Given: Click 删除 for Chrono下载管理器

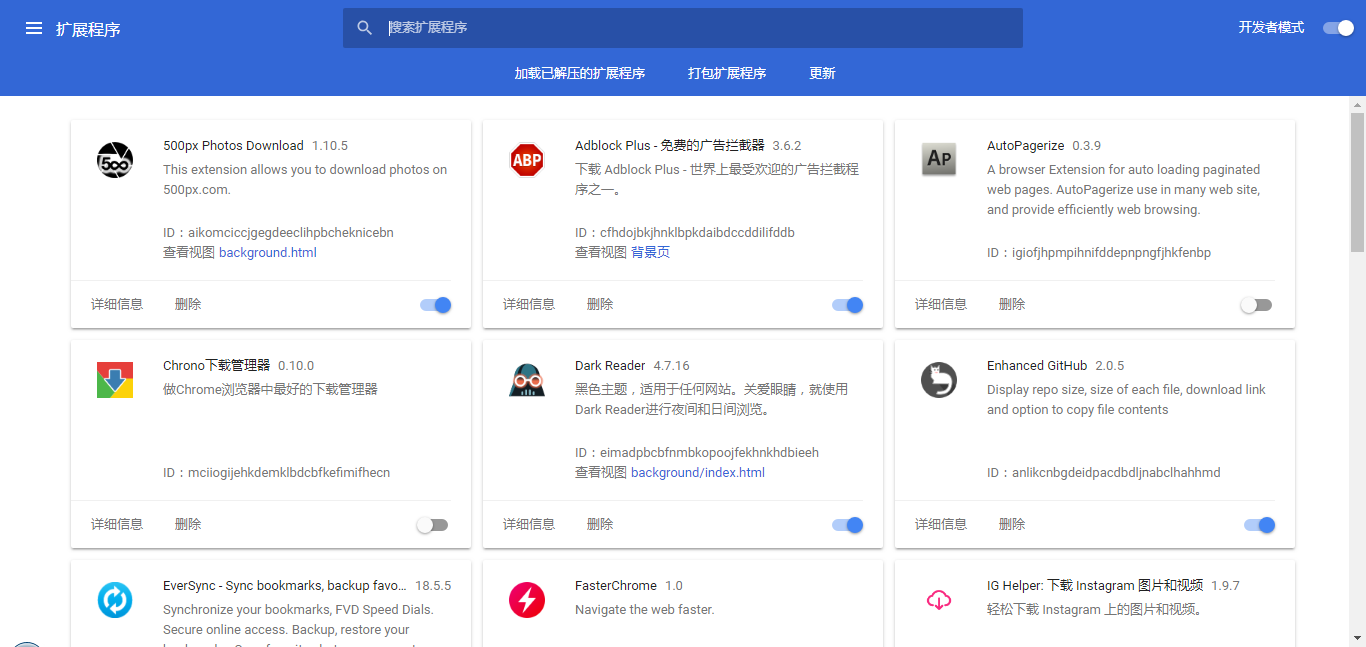Looking at the screenshot, I should click(188, 524).
